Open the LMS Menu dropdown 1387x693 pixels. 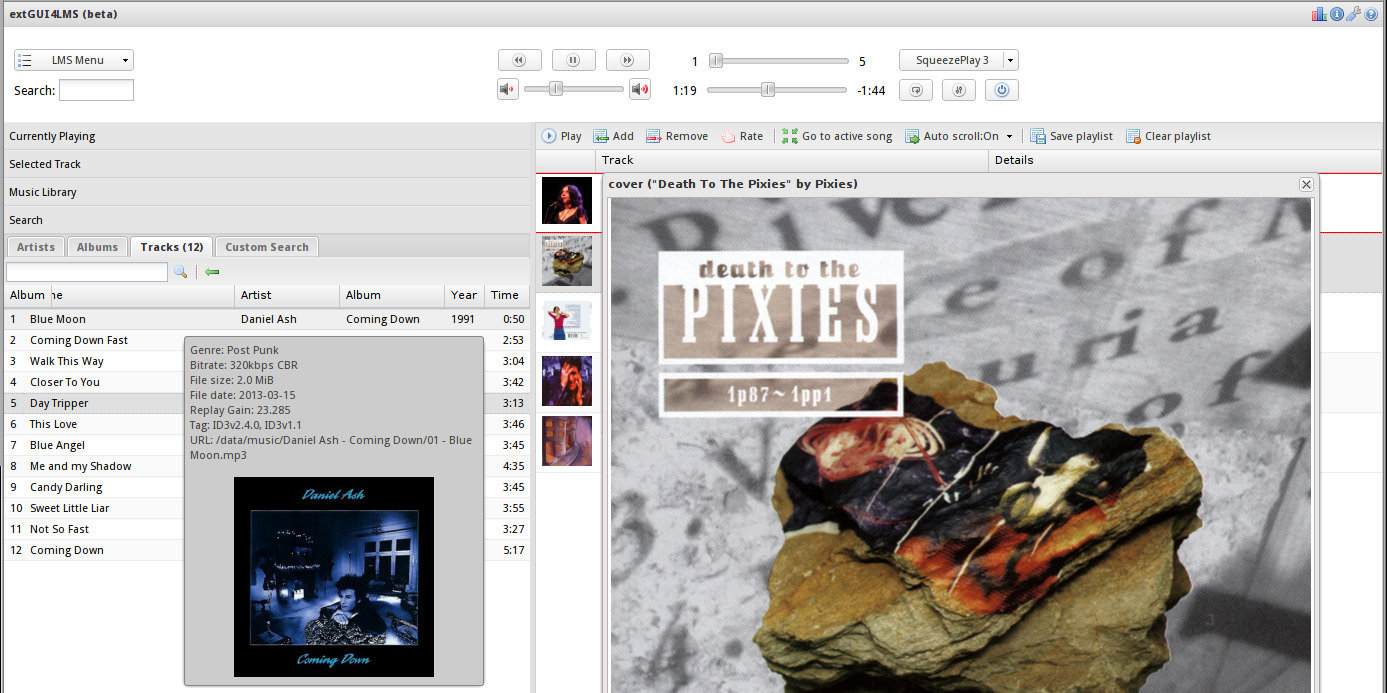click(74, 60)
